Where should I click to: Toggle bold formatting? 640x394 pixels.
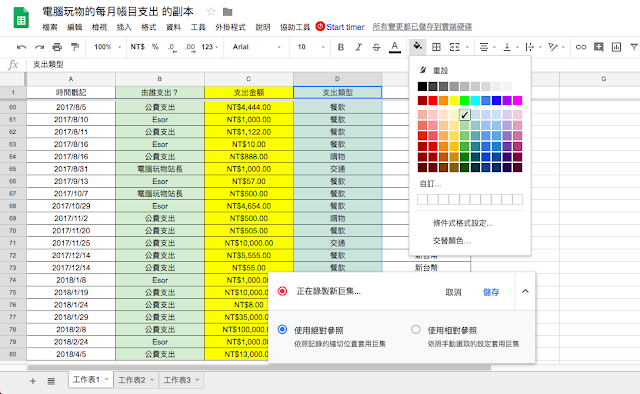pyautogui.click(x=341, y=47)
